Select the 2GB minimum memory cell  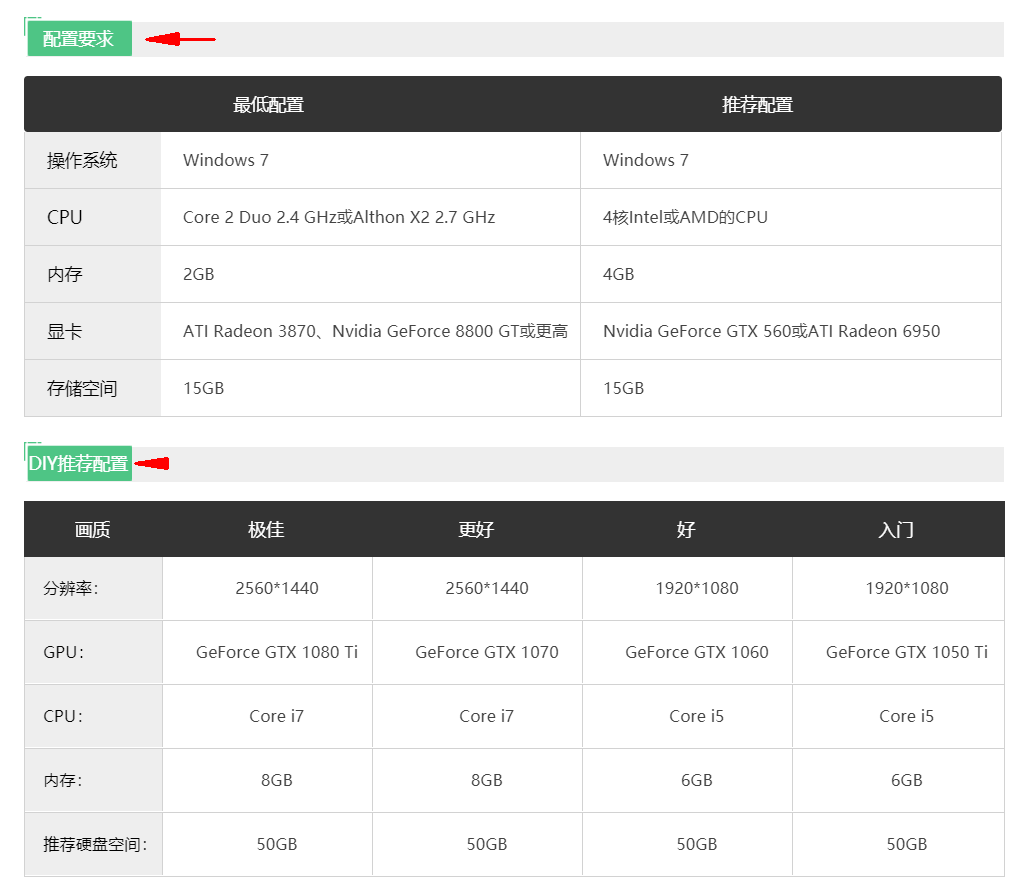pyautogui.click(x=199, y=274)
